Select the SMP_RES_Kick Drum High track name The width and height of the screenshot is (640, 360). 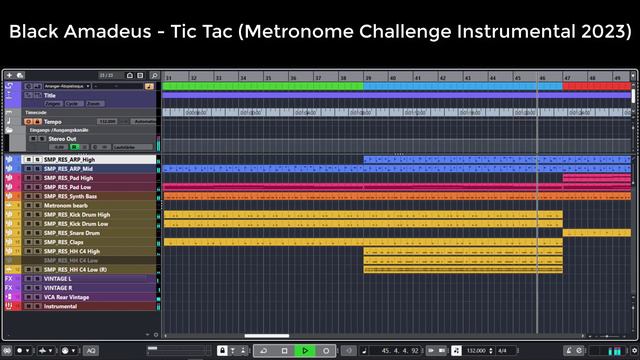[x=77, y=215]
